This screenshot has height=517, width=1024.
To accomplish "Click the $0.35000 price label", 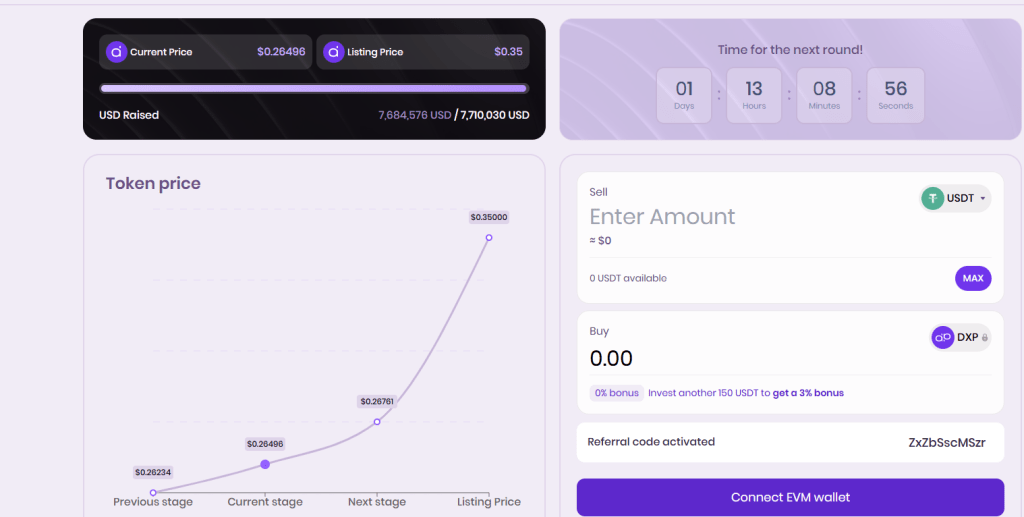I will pos(489,217).
